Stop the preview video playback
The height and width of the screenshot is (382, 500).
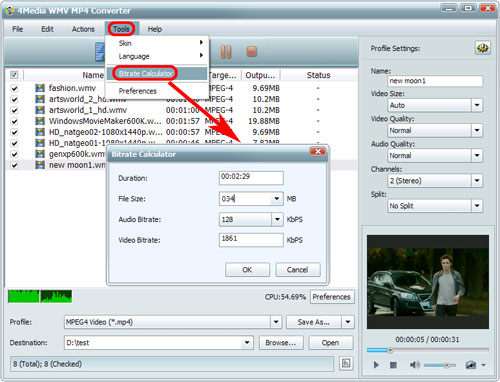click(393, 365)
